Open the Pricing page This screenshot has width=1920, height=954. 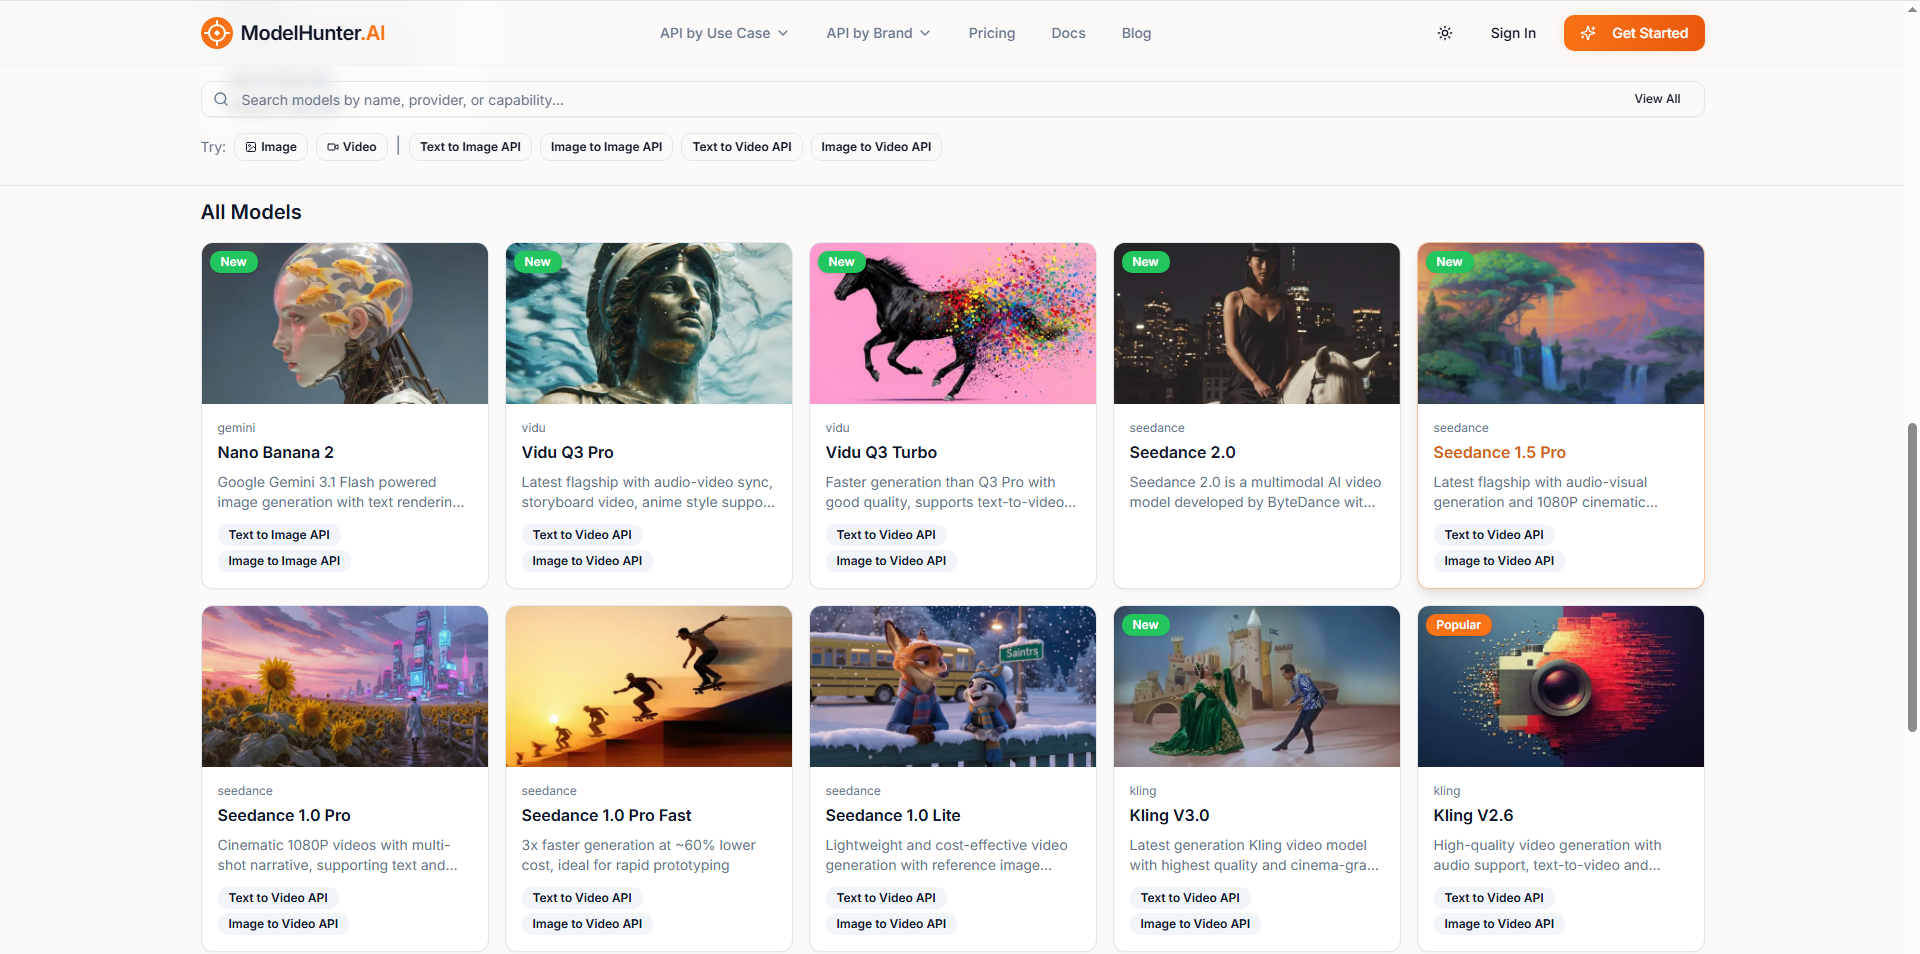coord(991,33)
